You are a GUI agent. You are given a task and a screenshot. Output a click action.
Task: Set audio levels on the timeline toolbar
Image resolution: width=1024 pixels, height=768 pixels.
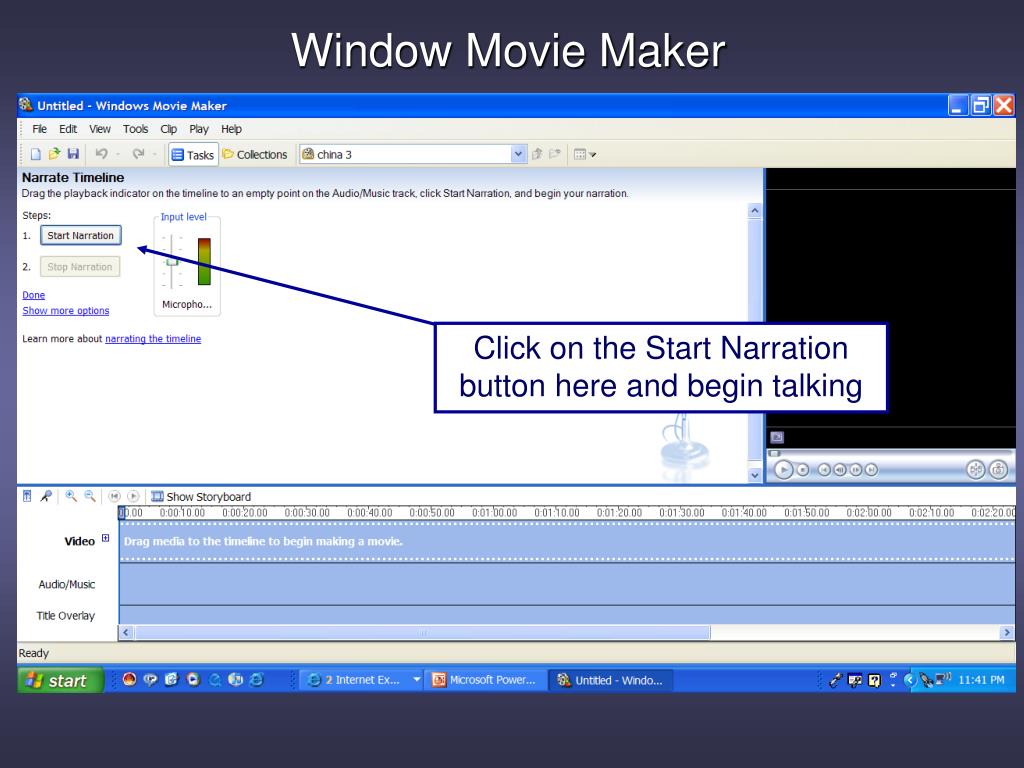click(27, 496)
